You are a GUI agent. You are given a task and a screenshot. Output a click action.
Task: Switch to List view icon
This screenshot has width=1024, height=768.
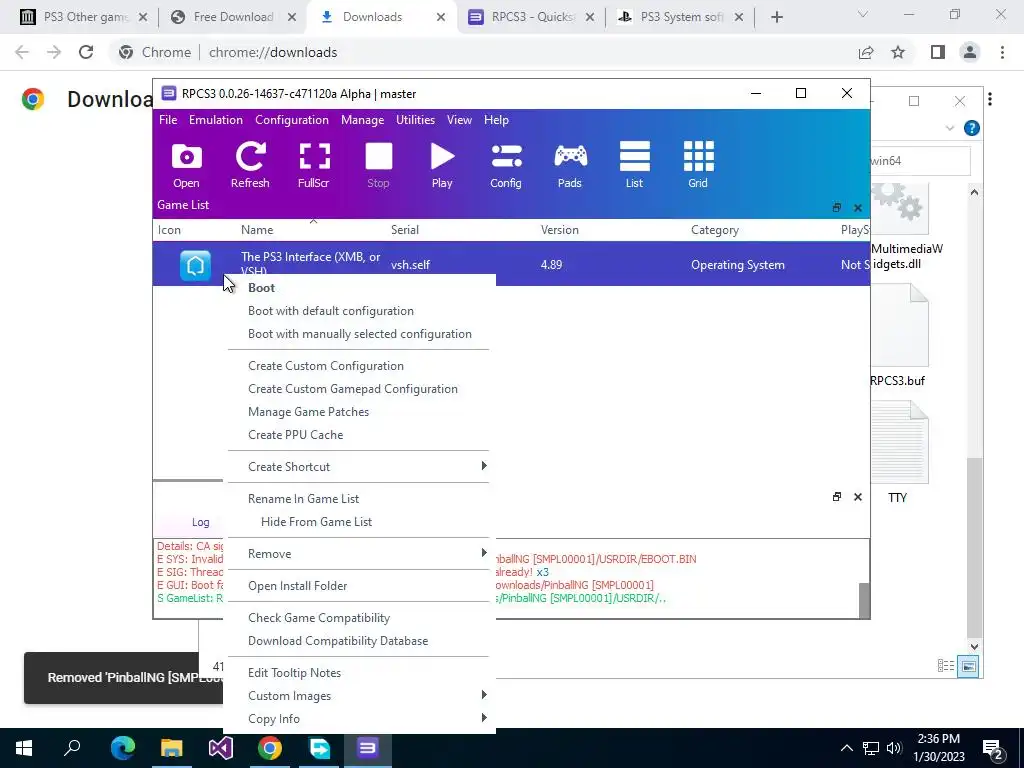(634, 165)
